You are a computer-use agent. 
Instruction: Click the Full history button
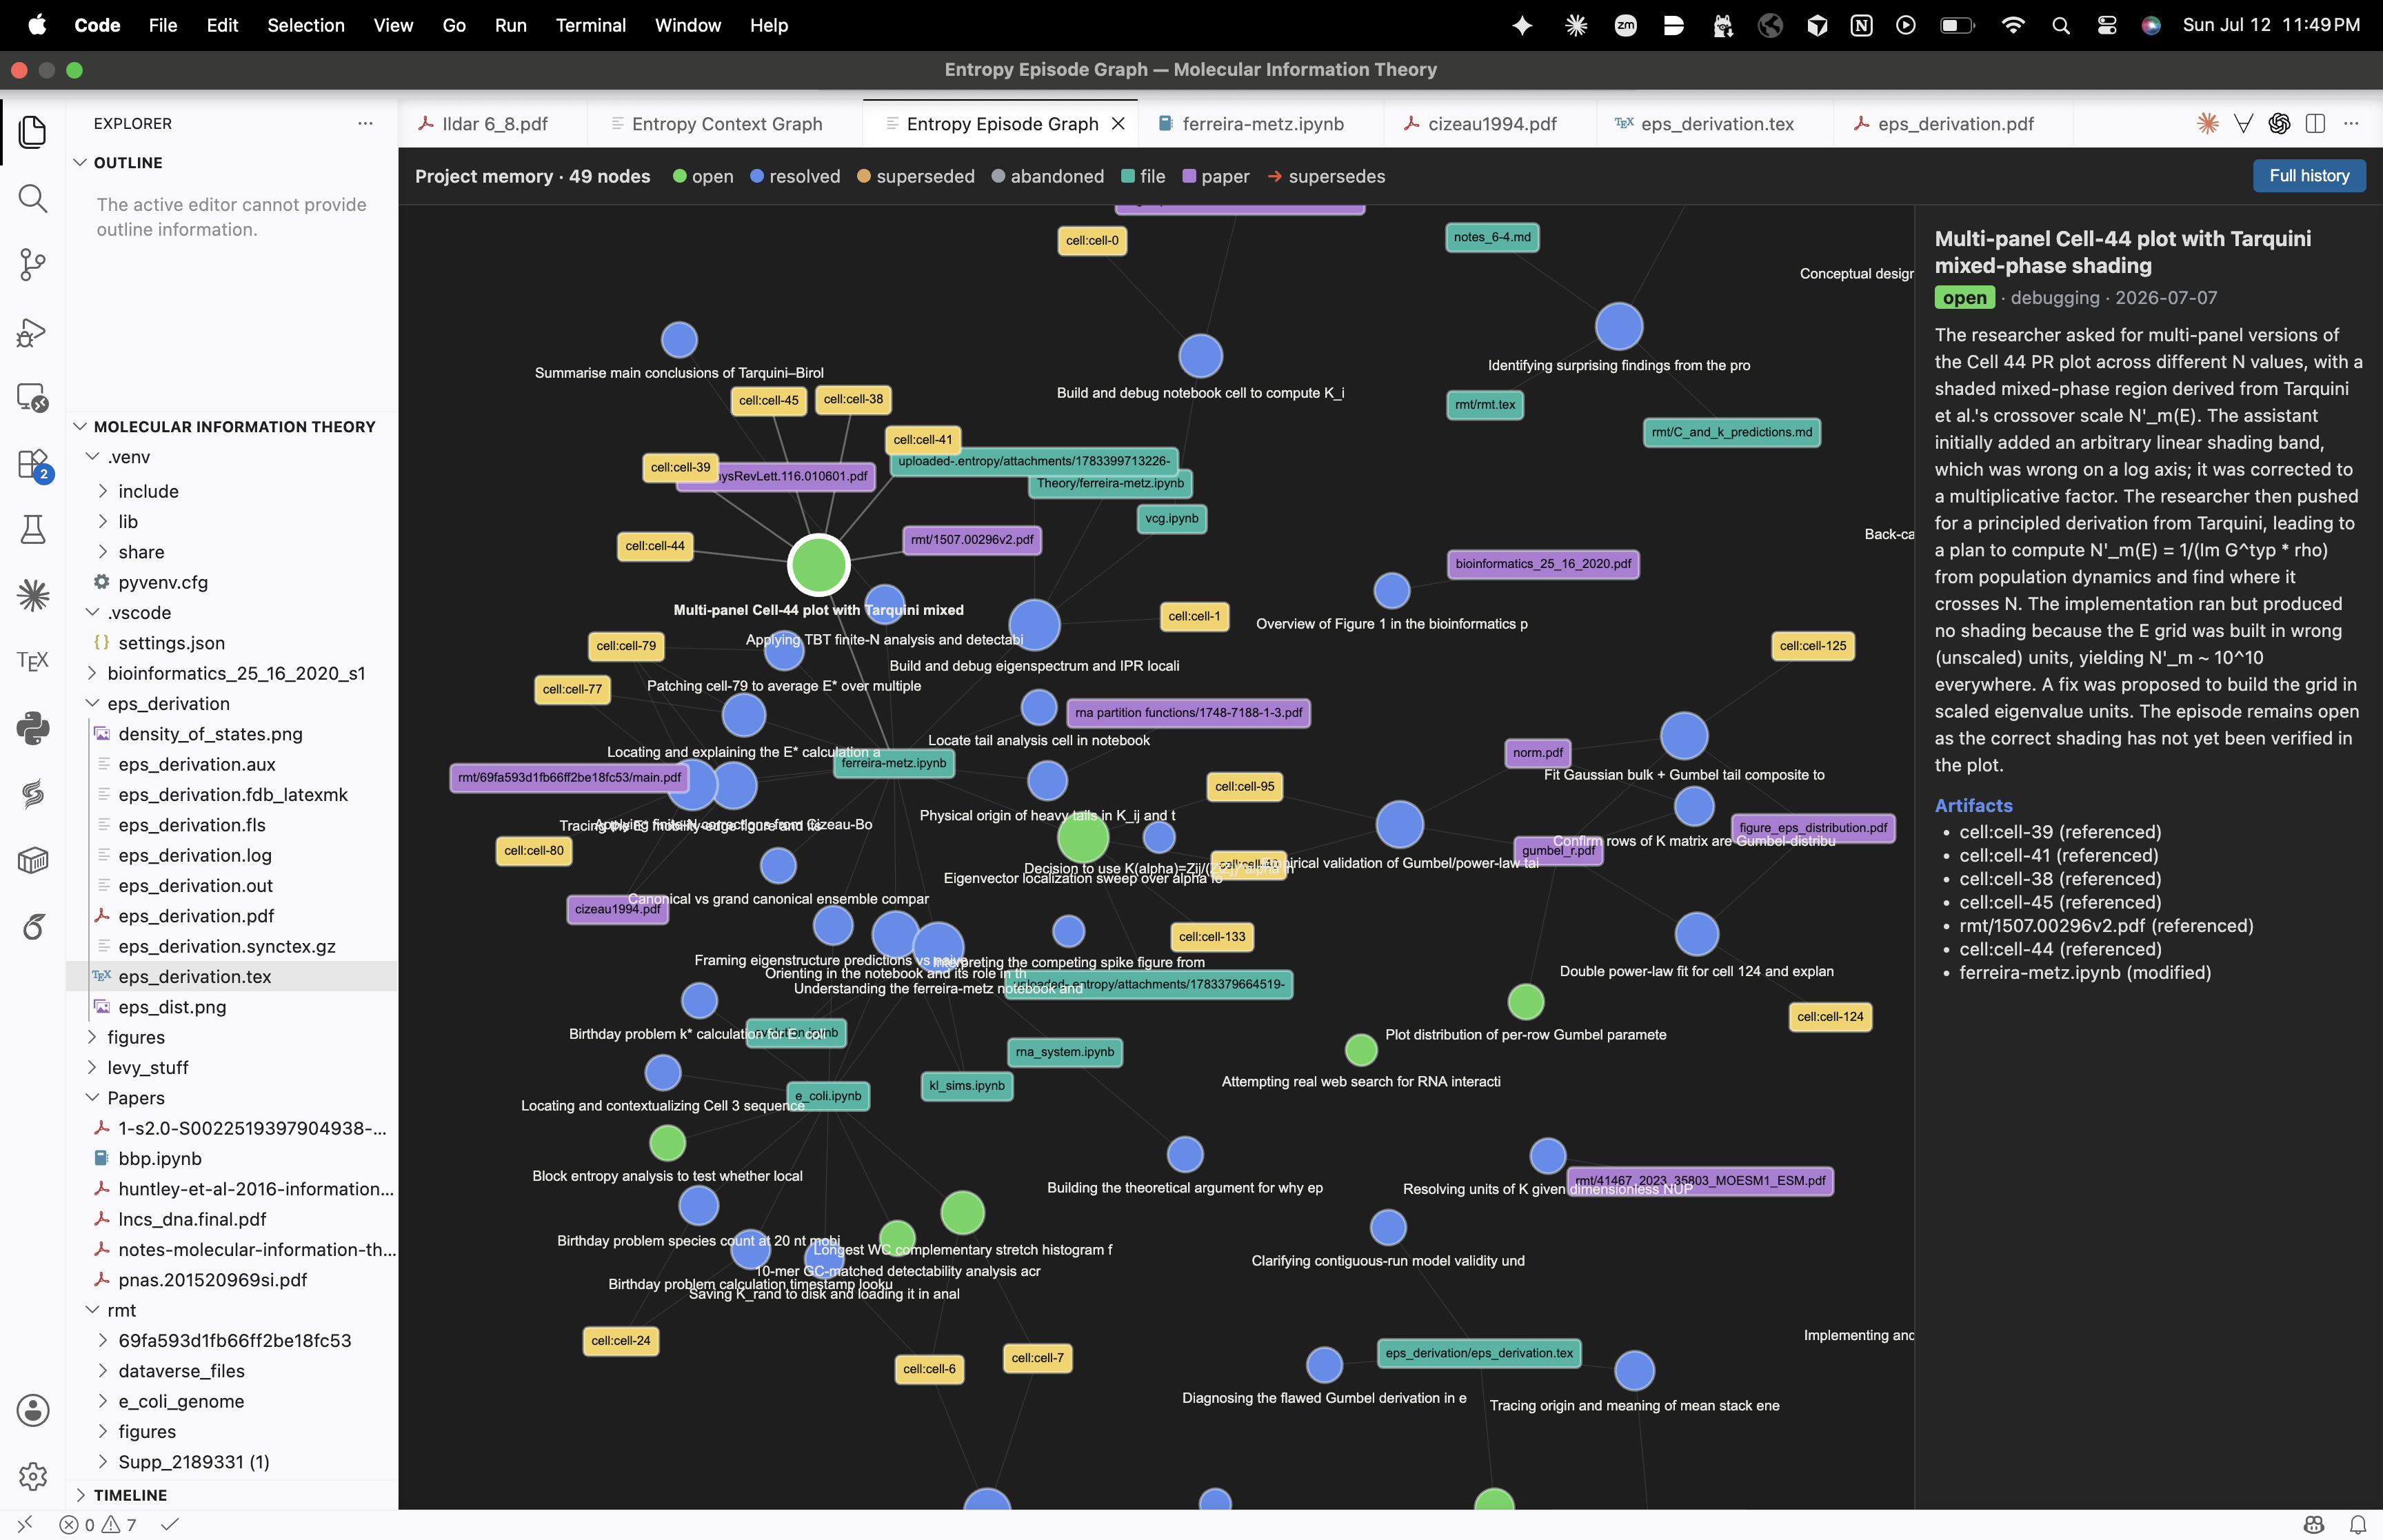(x=2308, y=175)
